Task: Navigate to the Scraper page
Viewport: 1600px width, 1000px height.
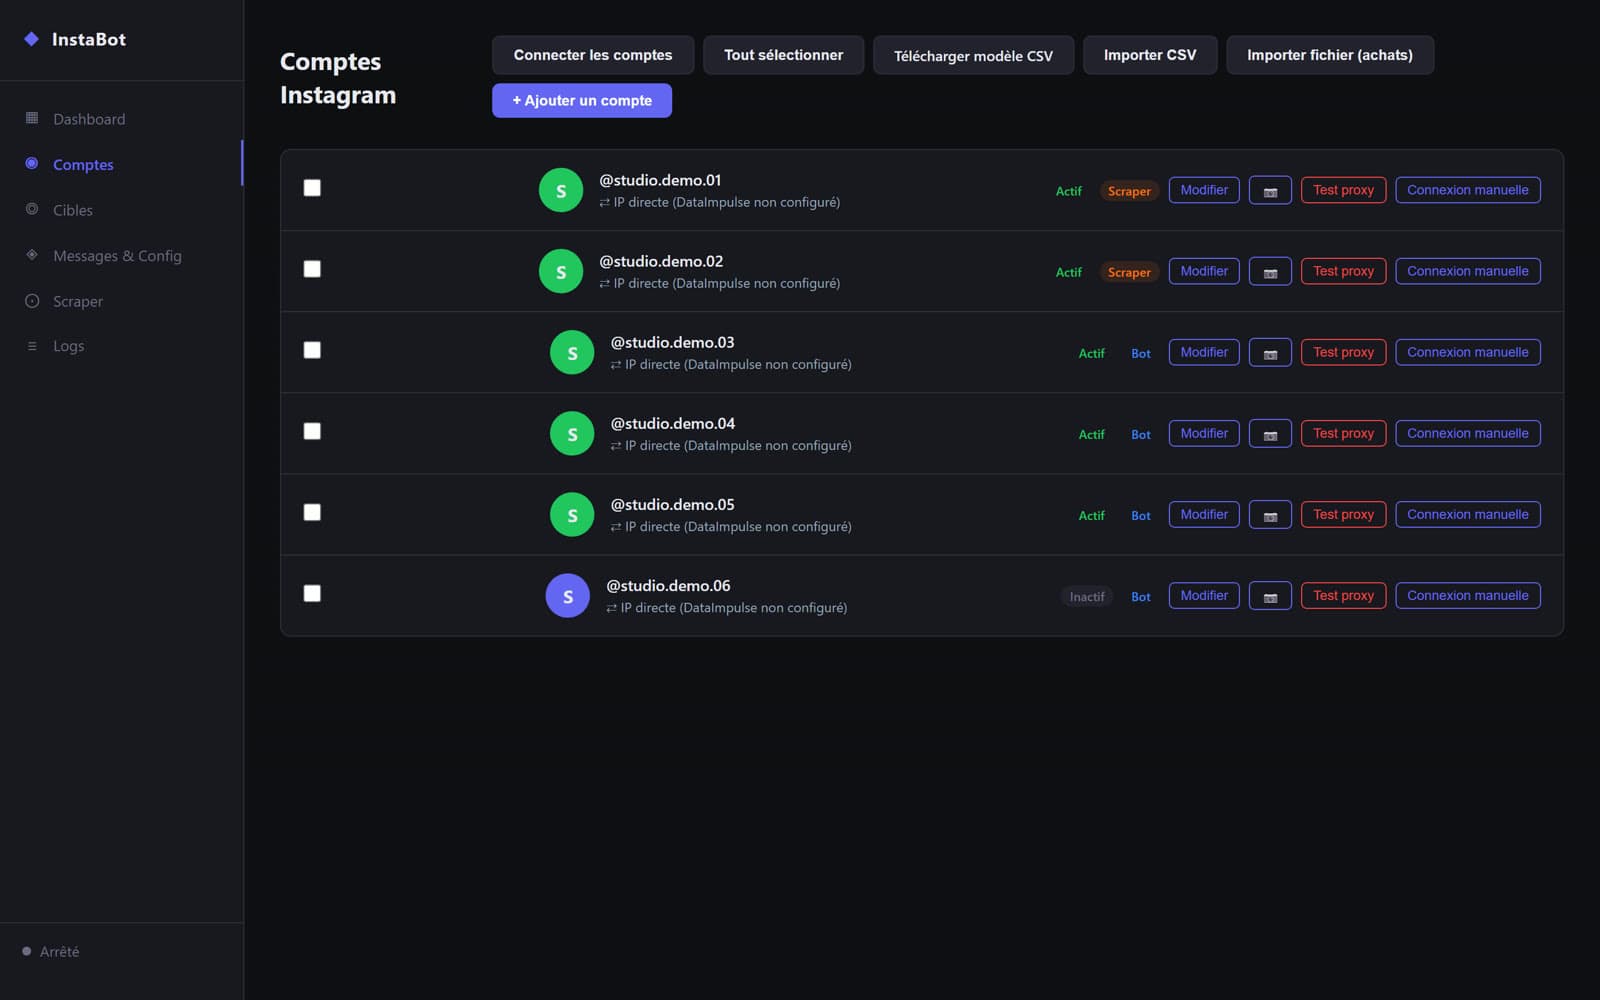Action: [121, 301]
